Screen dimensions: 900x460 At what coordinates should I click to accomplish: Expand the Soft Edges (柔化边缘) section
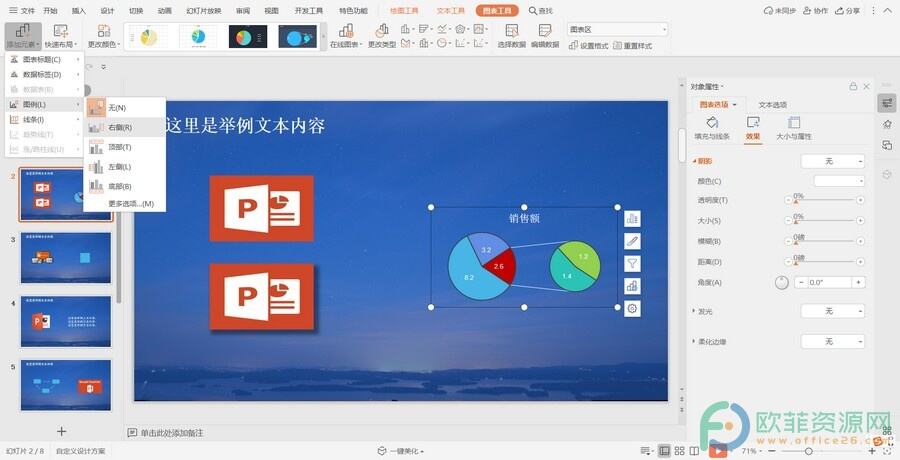coord(694,341)
